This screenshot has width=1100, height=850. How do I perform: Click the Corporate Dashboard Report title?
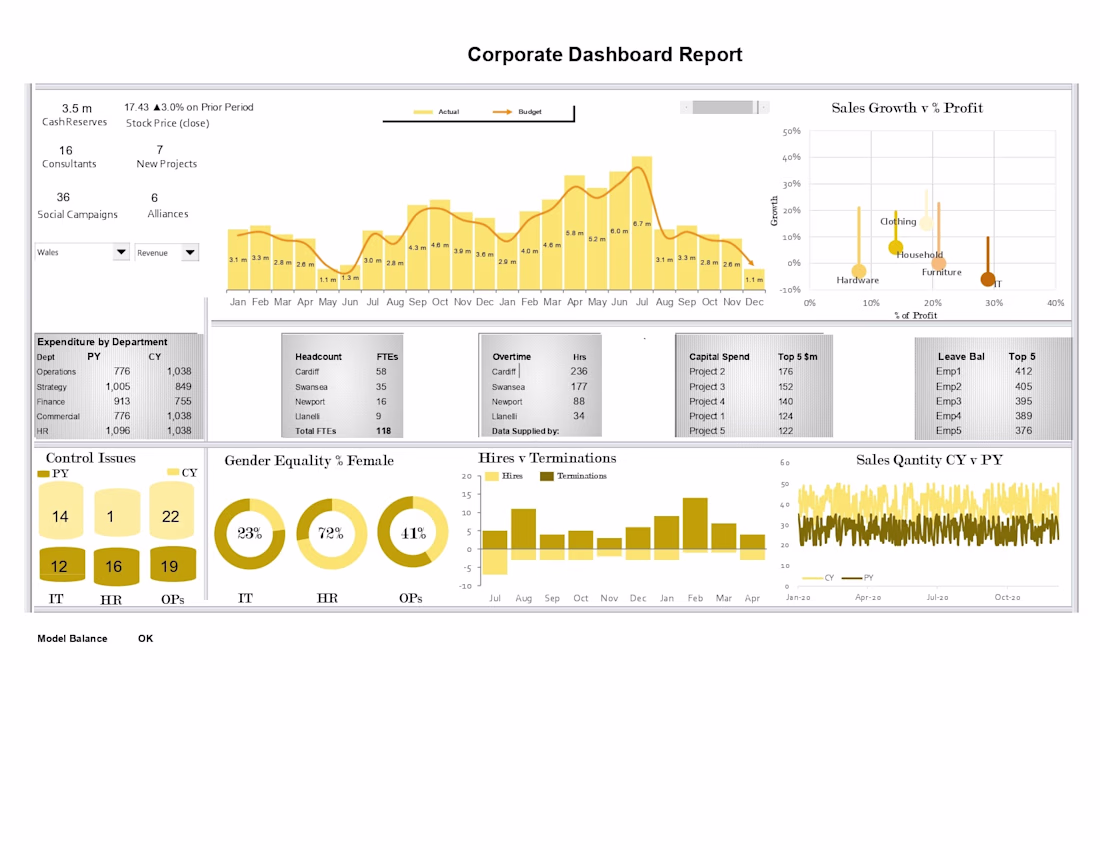click(605, 55)
